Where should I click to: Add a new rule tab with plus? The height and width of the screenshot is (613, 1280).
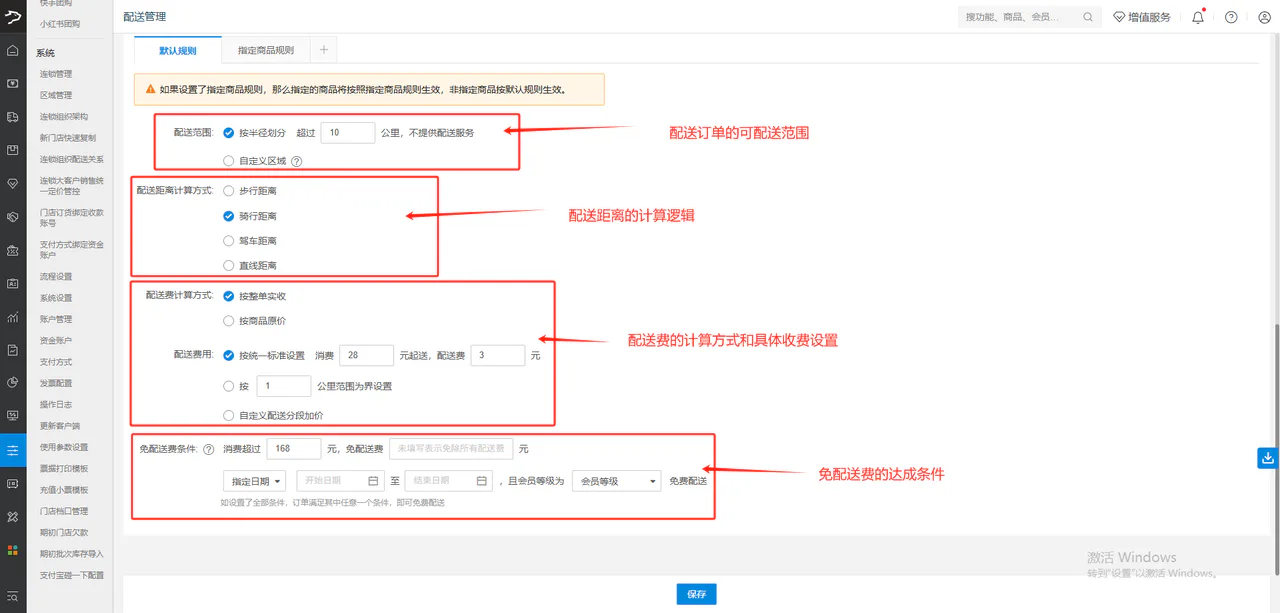pyautogui.click(x=323, y=49)
